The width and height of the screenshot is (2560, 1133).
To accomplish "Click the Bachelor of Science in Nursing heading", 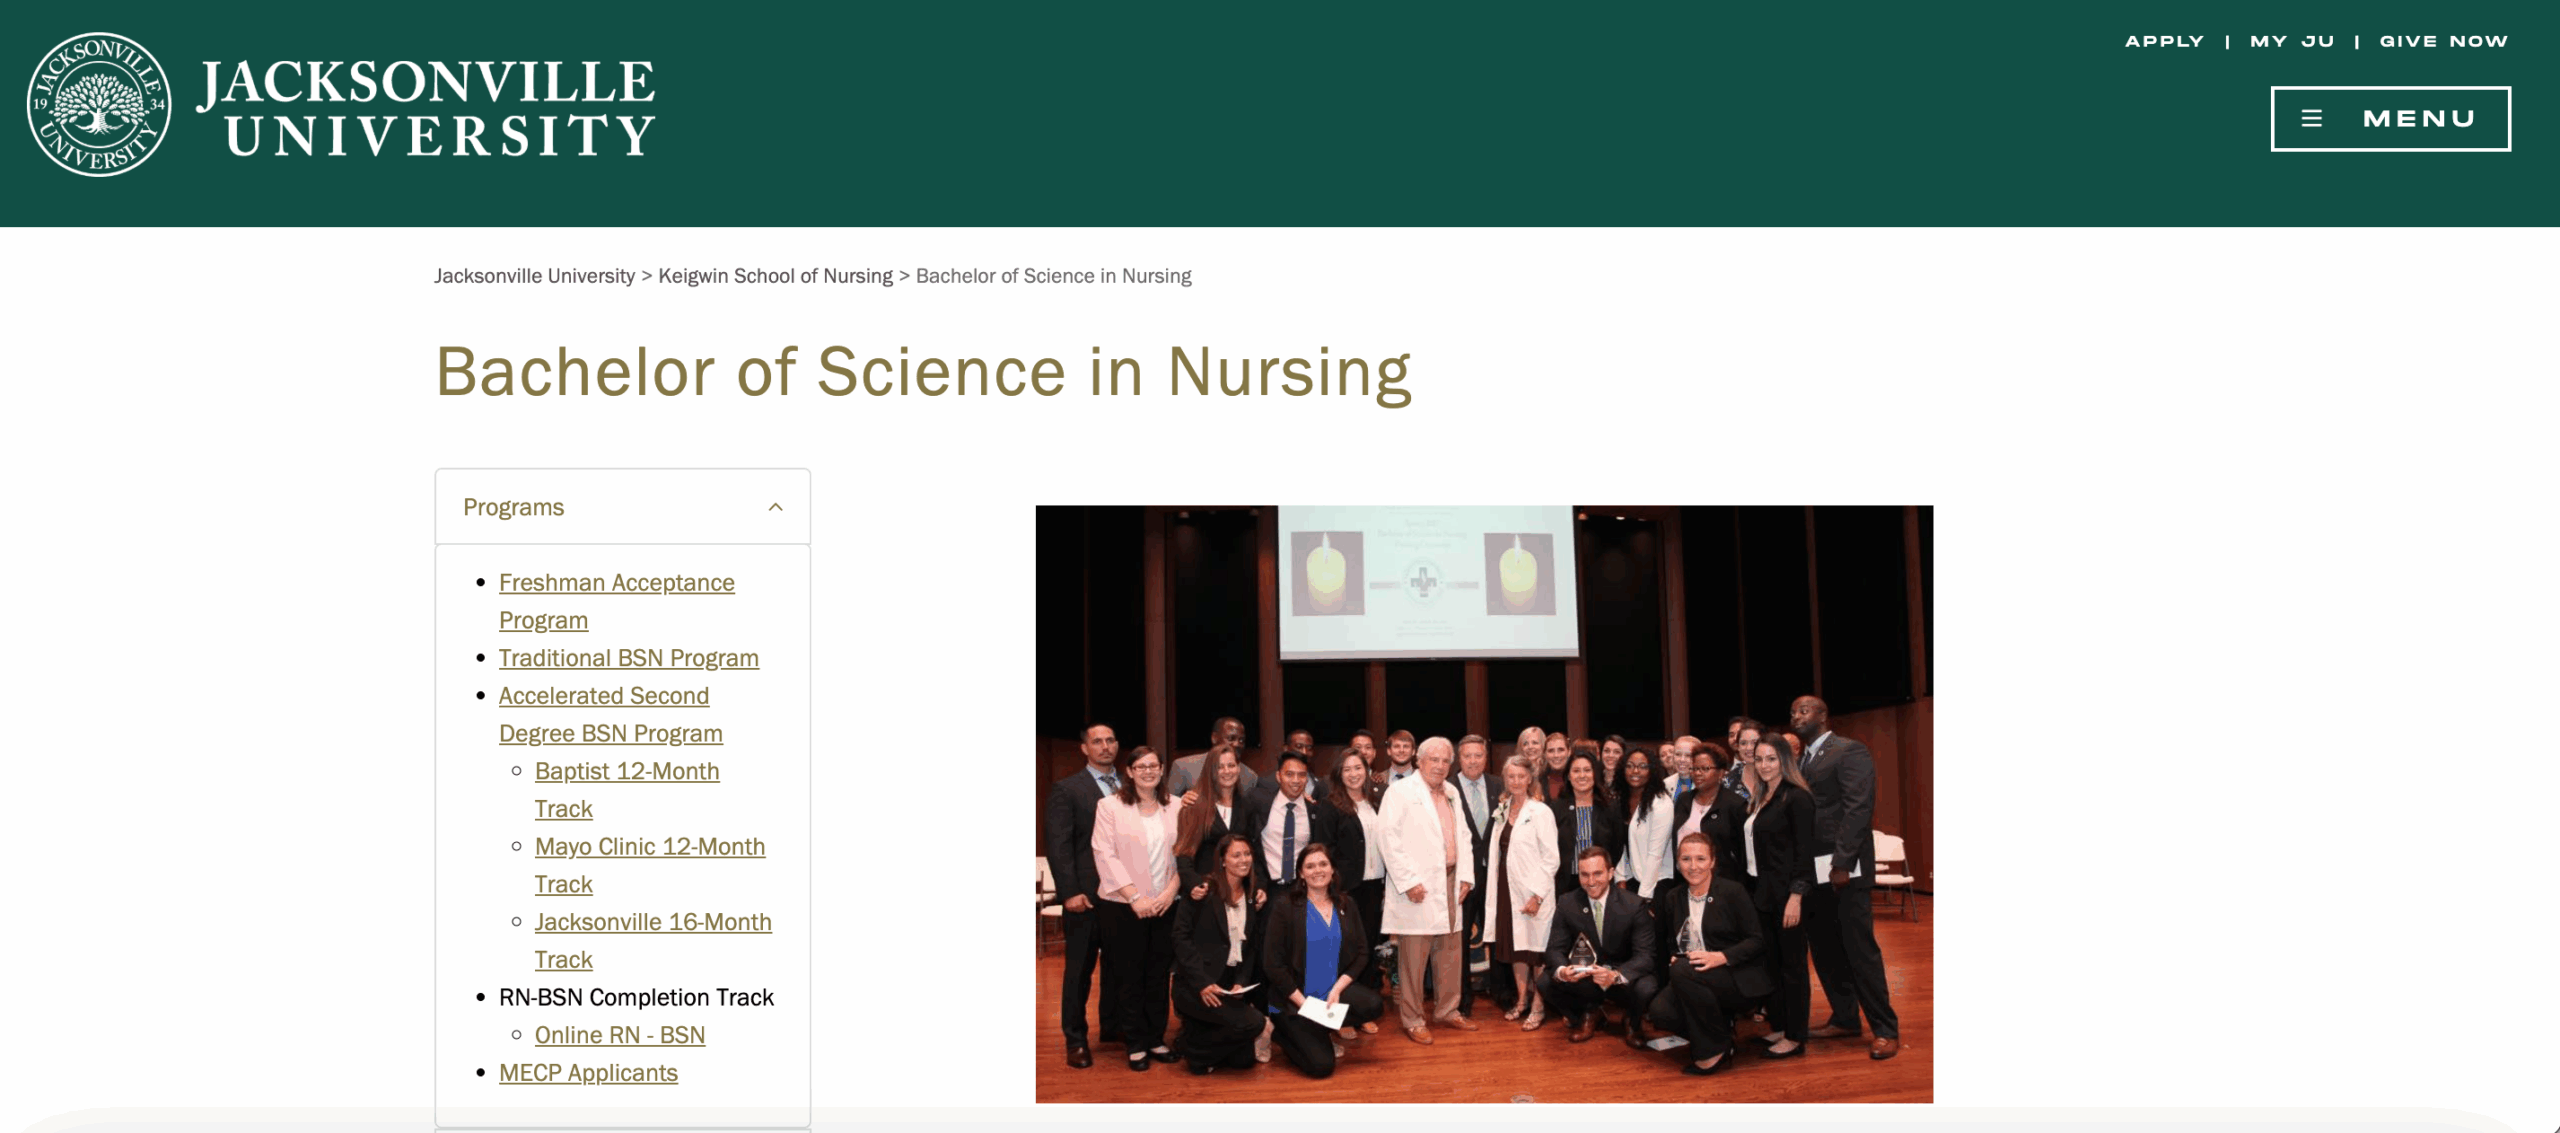I will 922,373.
